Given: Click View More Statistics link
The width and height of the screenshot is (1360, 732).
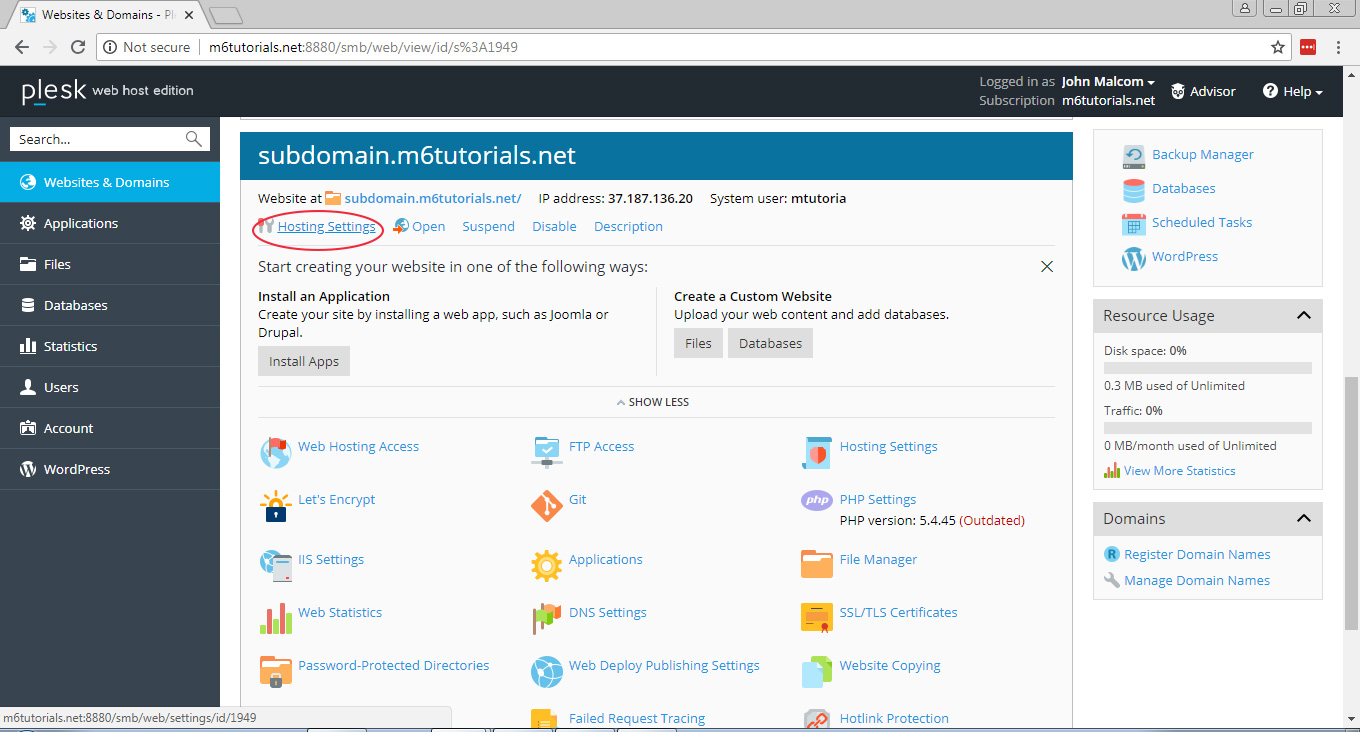Looking at the screenshot, I should [x=1179, y=471].
